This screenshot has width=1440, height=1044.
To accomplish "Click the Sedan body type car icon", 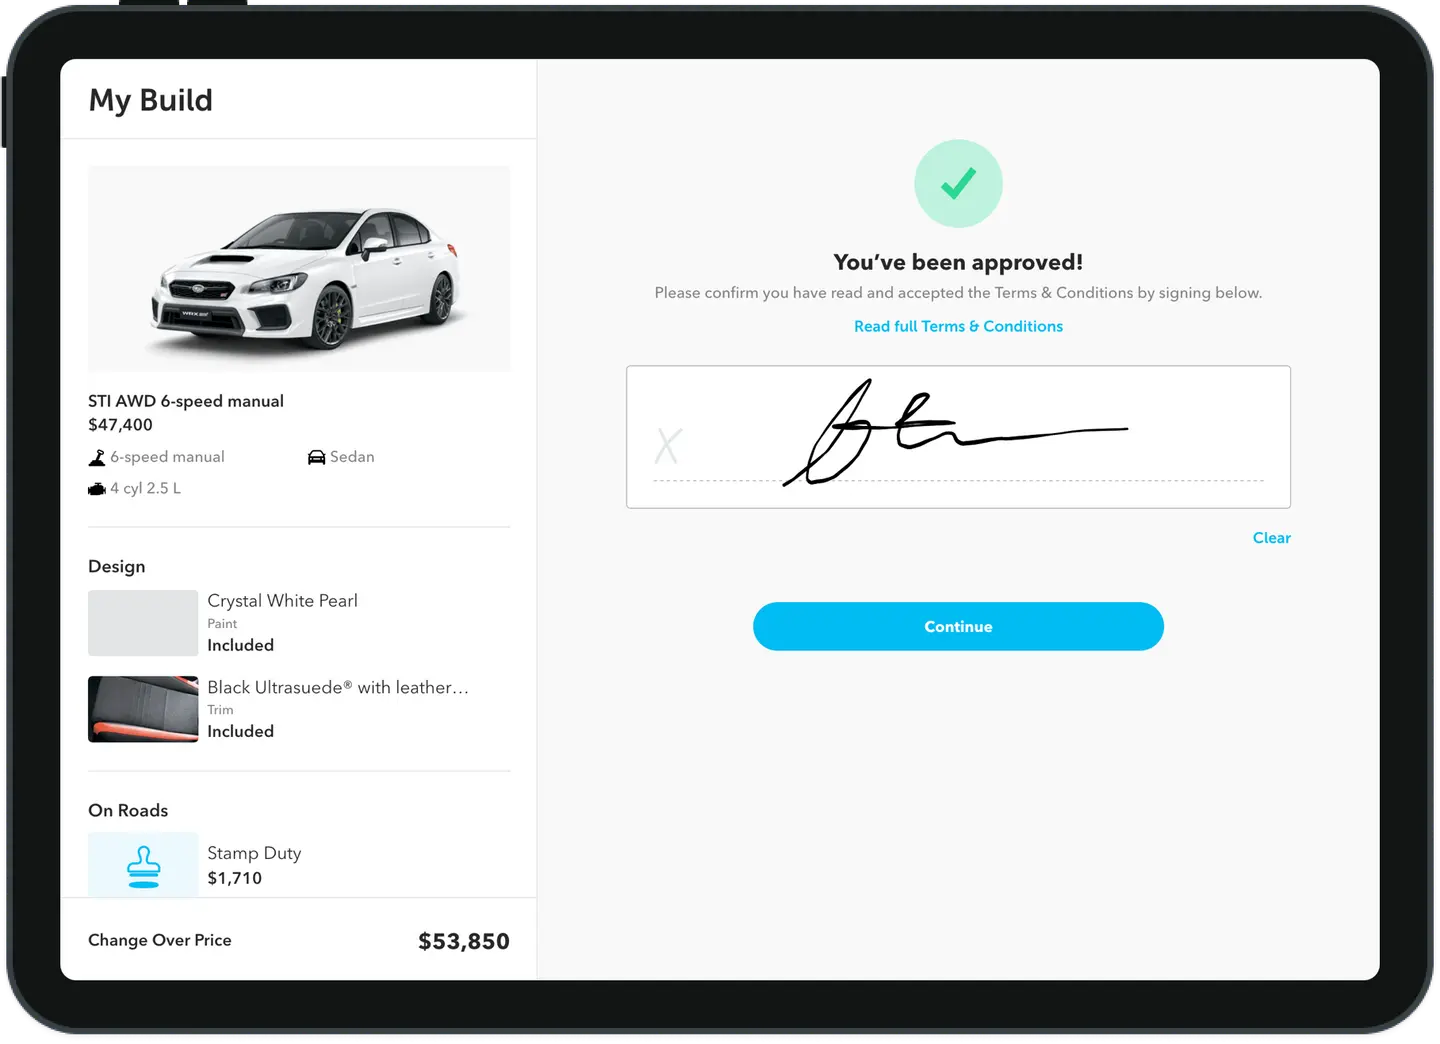I will 316,457.
